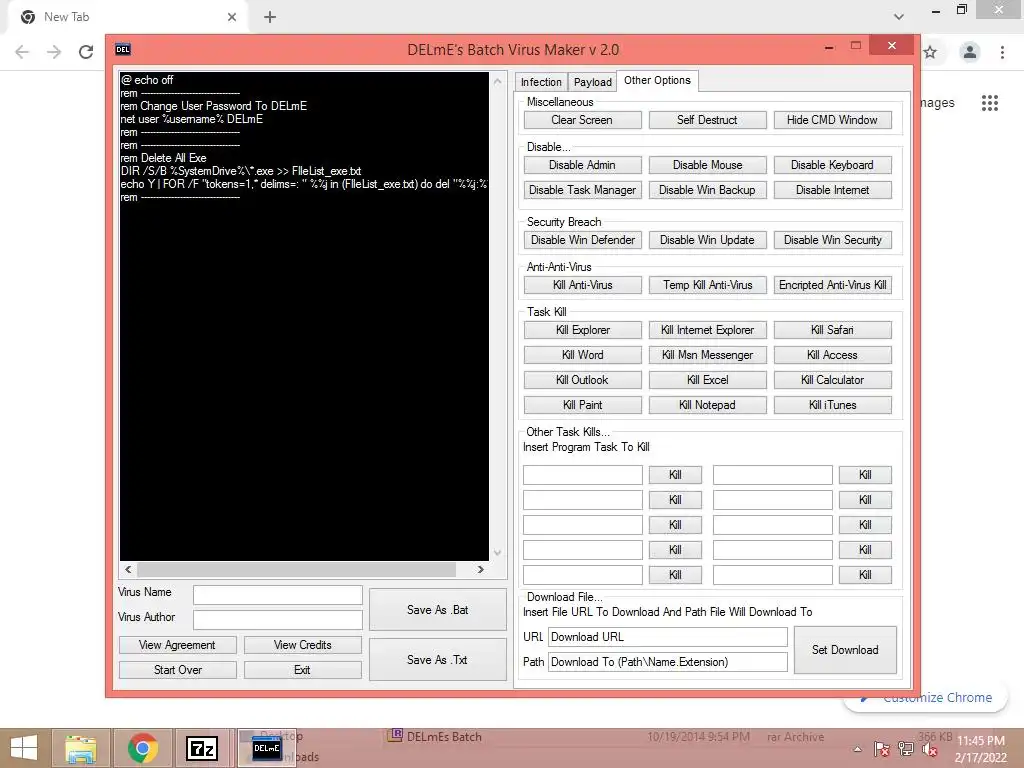Open Chrome's three-dot menu

click(x=1002, y=52)
